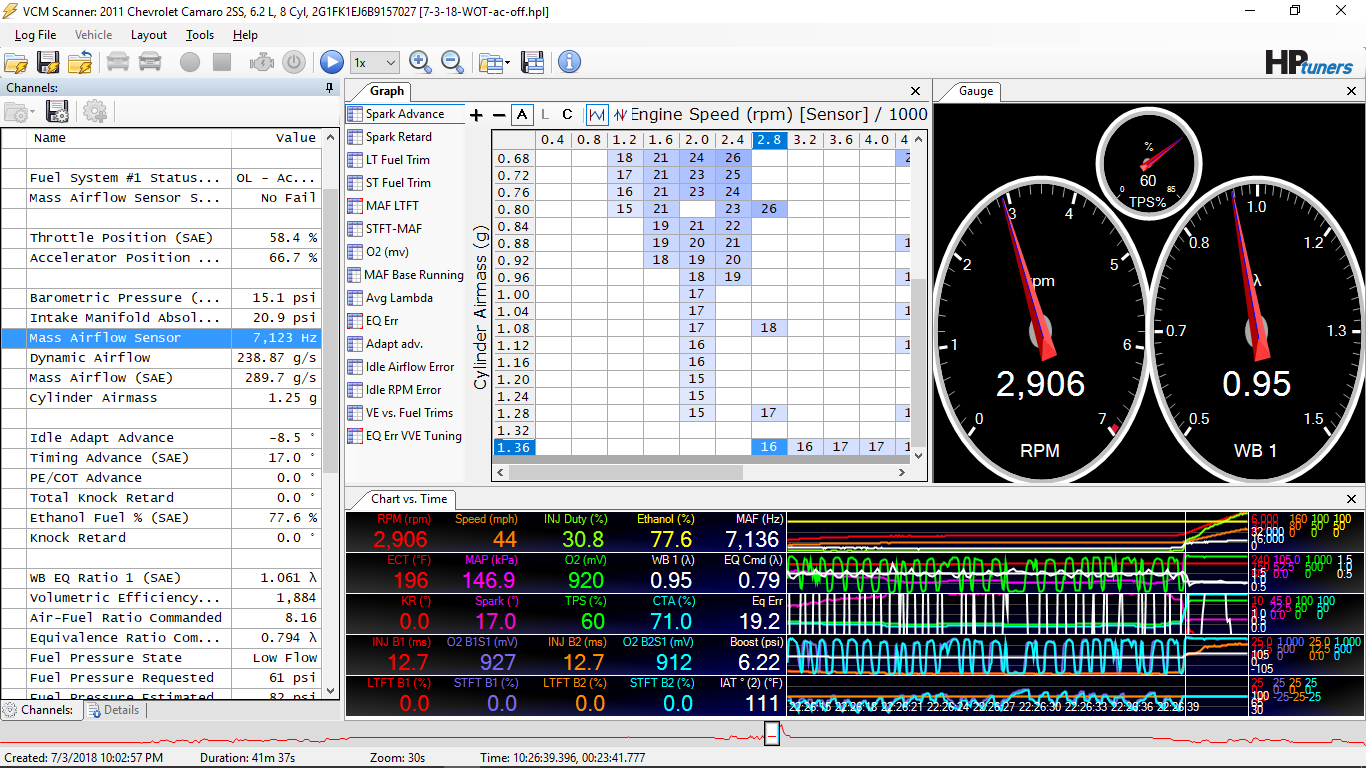
Task: Select the EQ Err VVE Tuning table
Action: (x=413, y=436)
